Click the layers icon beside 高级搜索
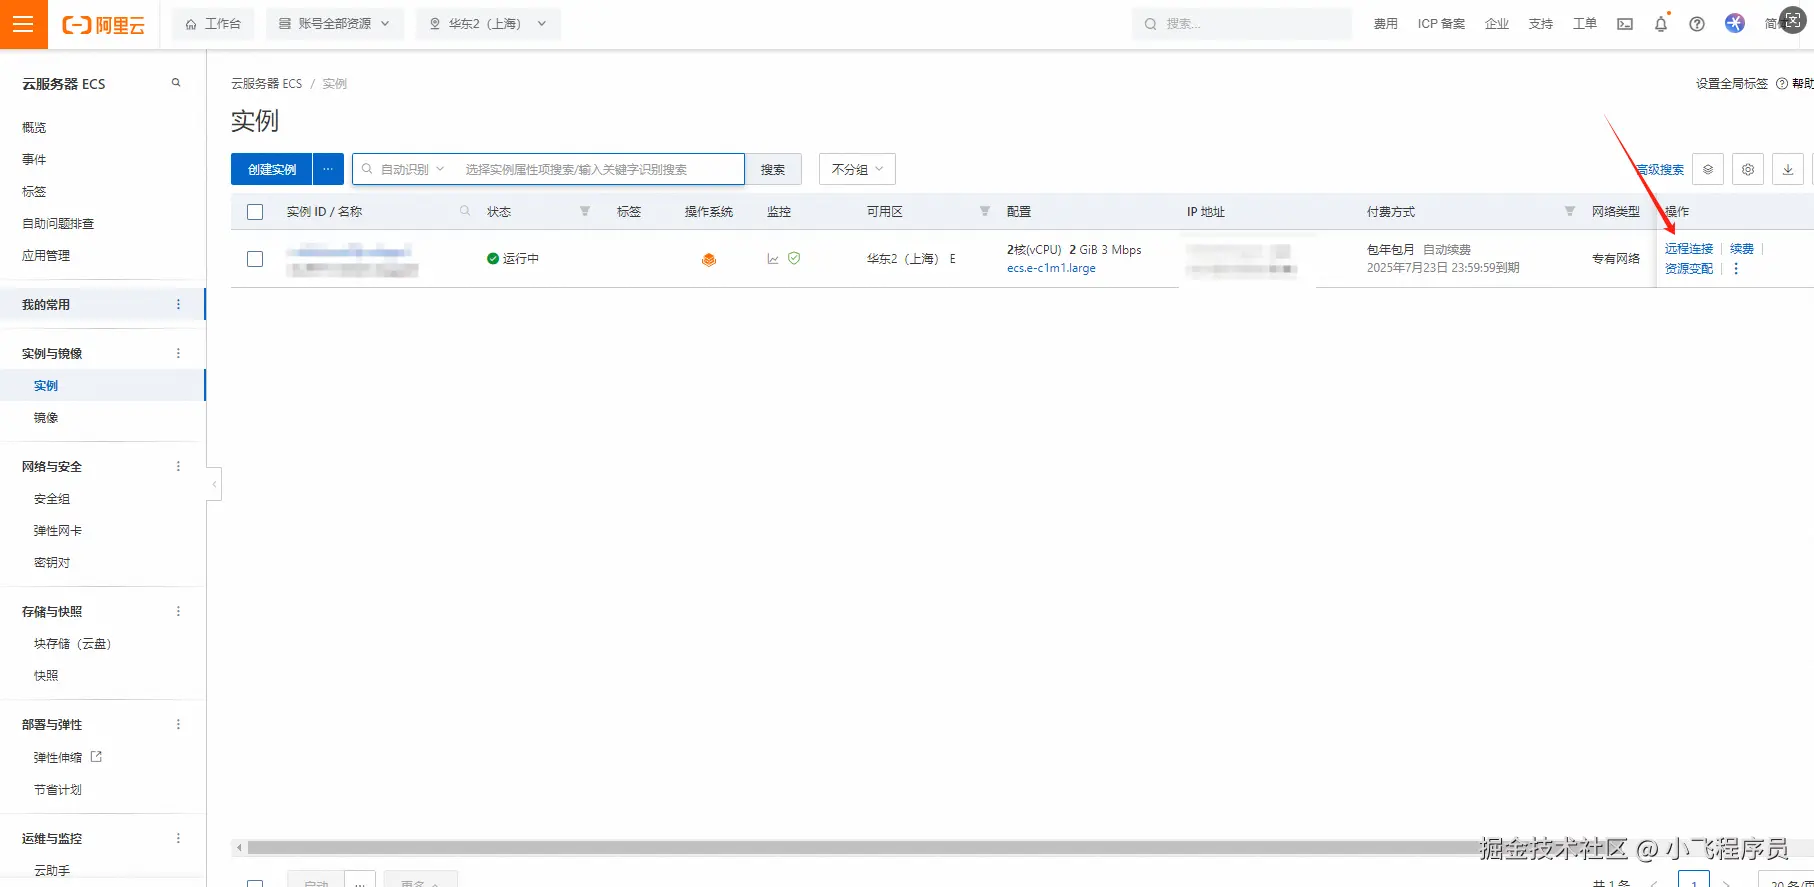This screenshot has width=1814, height=887. click(1708, 169)
